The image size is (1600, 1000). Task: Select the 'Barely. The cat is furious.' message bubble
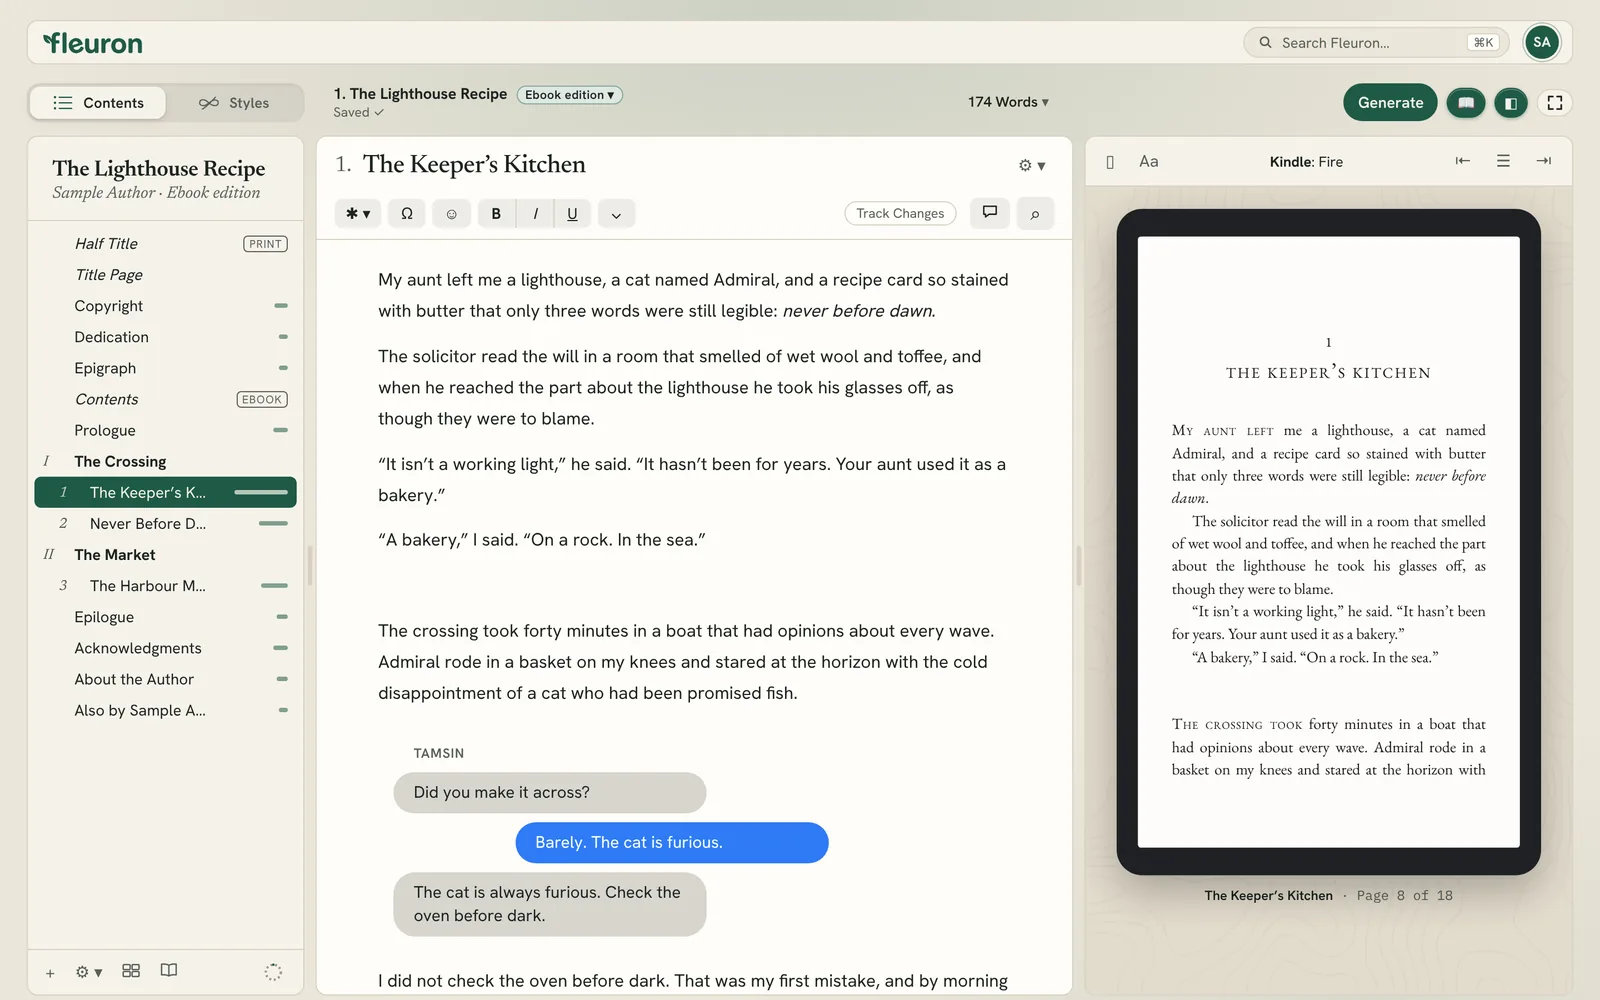point(672,843)
